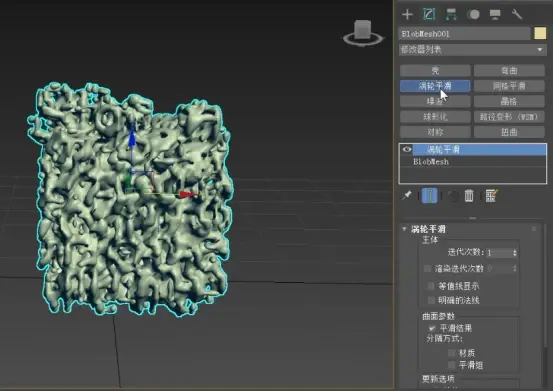
Task: Apply the 网格平滑 modifier button
Action: click(509, 86)
